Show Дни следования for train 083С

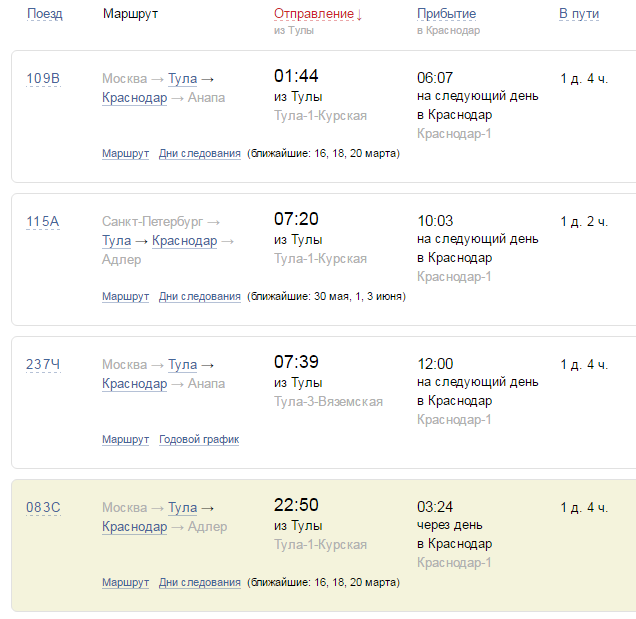[x=200, y=582]
